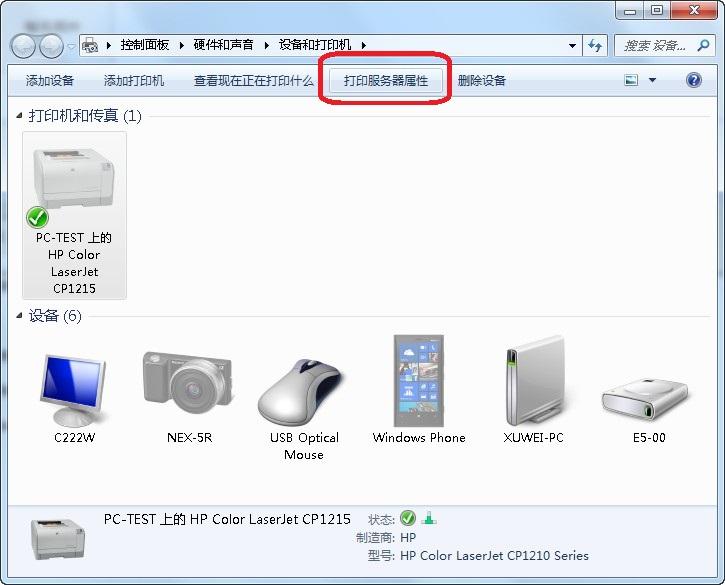The height and width of the screenshot is (585, 725).
Task: Open 打印服务器属性
Action: click(x=385, y=81)
